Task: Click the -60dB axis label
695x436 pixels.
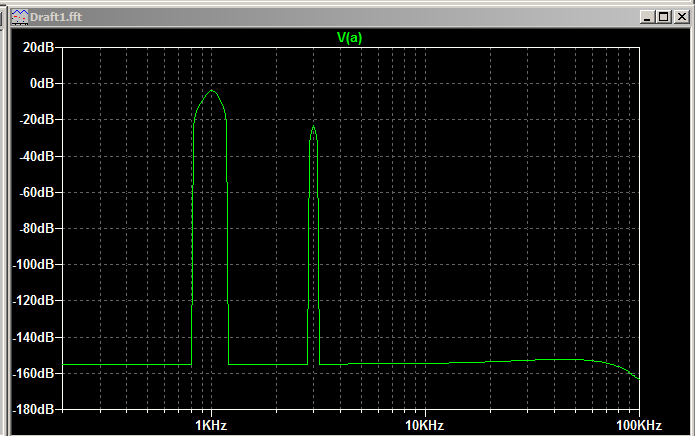Action: (37, 192)
